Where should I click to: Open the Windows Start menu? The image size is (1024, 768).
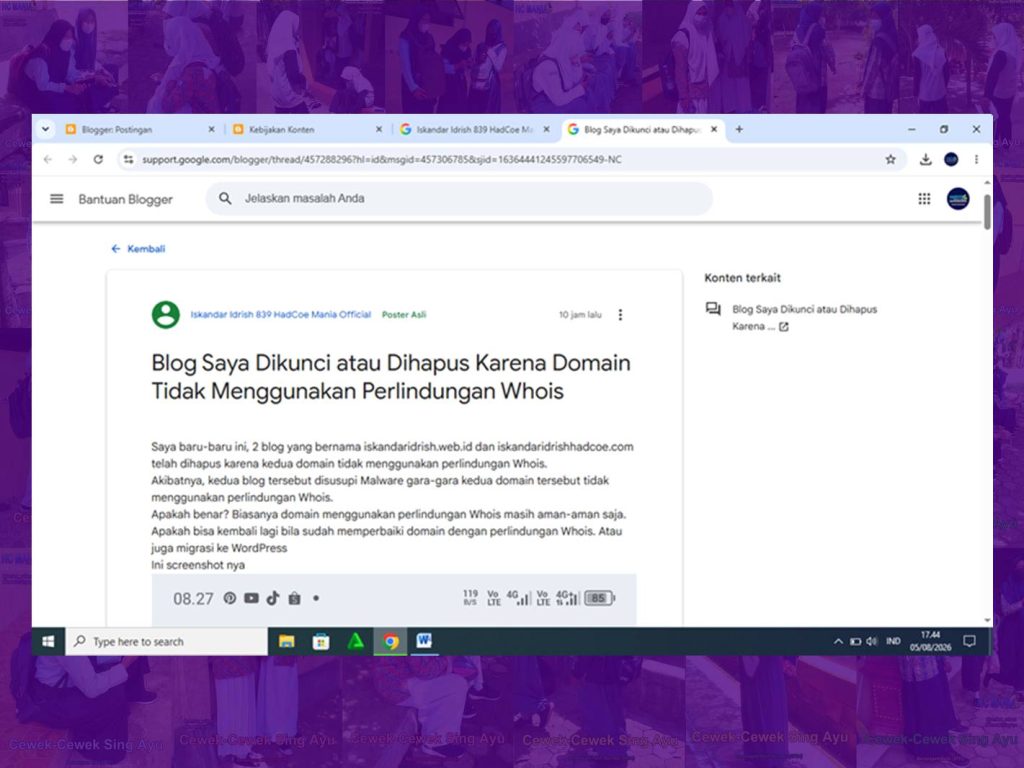[48, 641]
